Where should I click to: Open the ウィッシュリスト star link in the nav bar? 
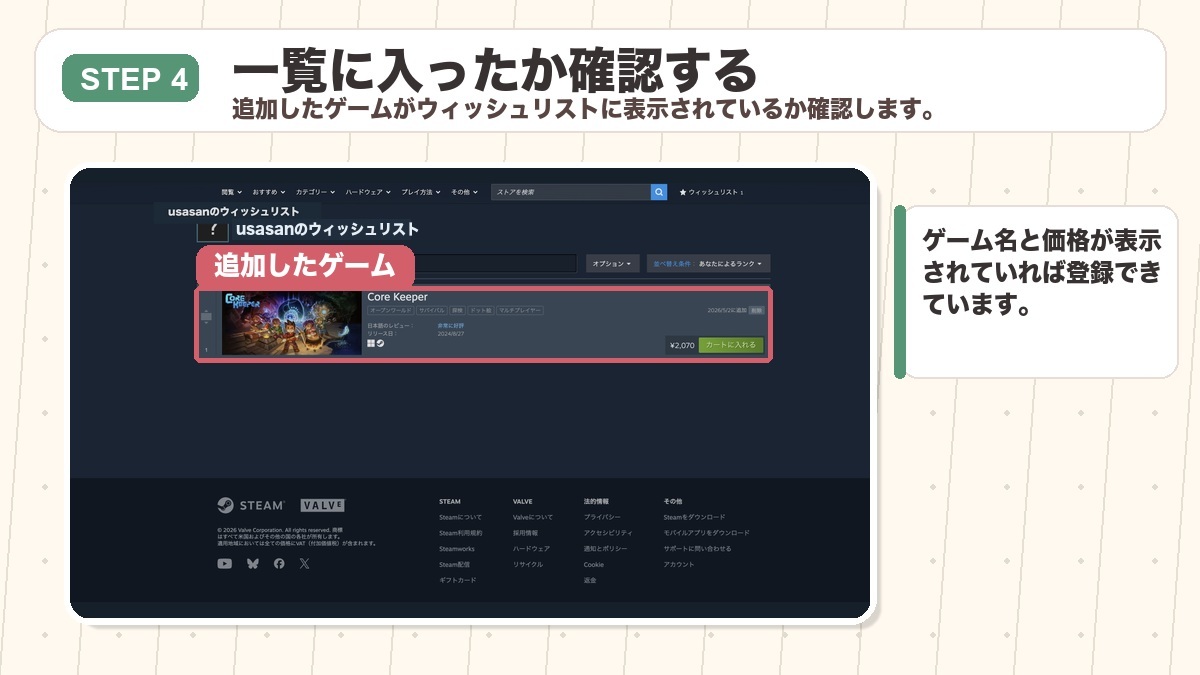[x=711, y=192]
